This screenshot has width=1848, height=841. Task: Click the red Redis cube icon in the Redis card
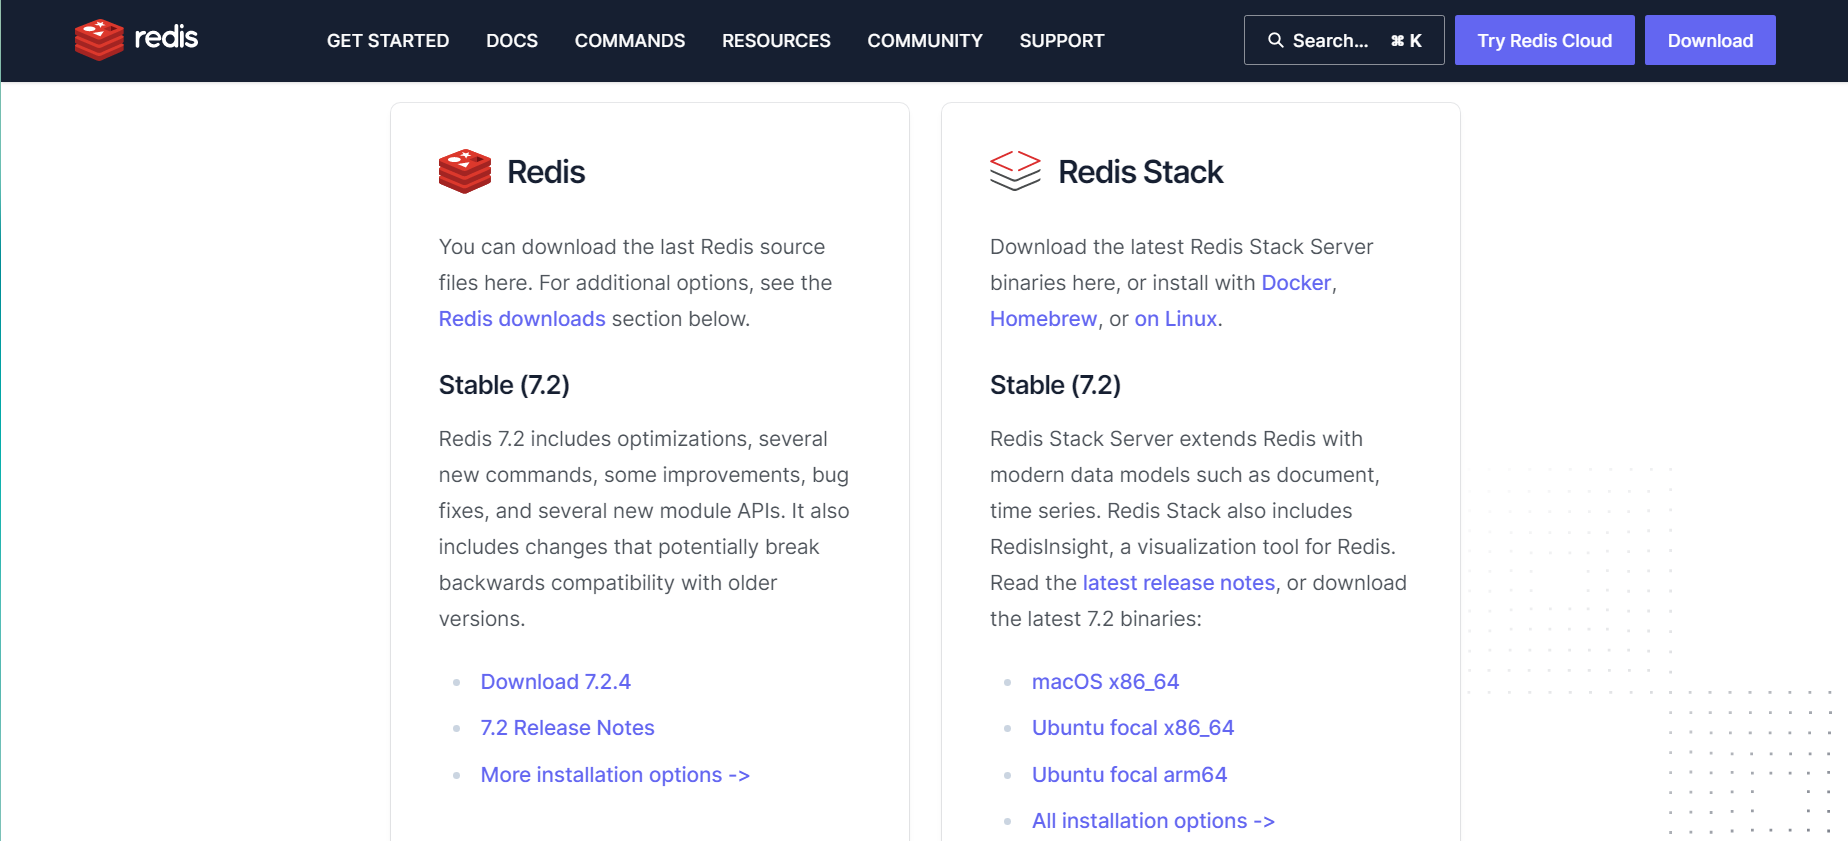465,172
